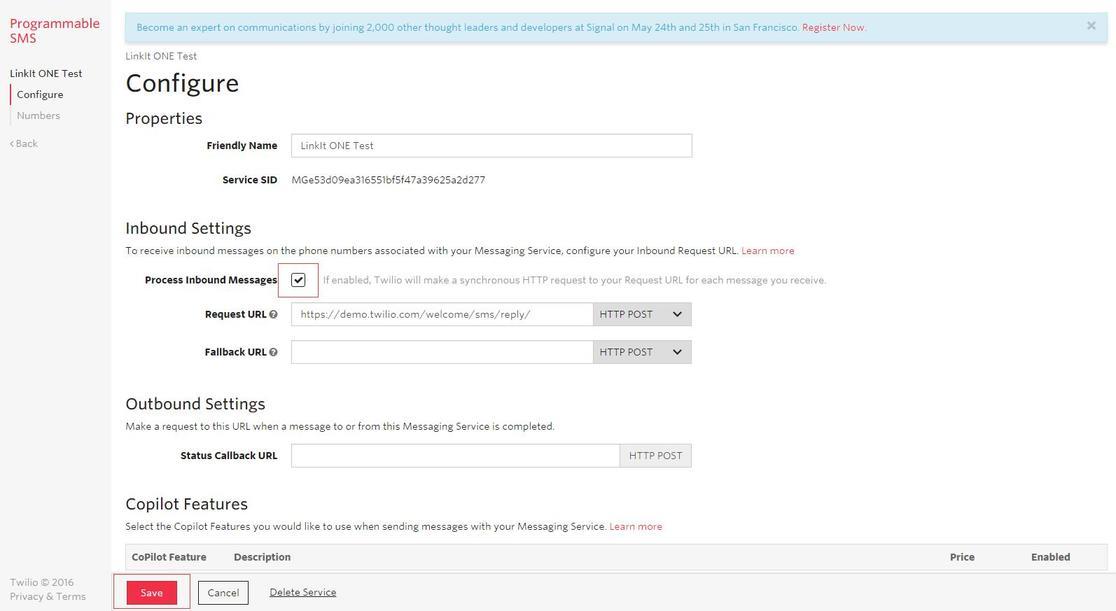Open the Programmable SMS heading link
Screen dimensions: 1116x611
pos(55,31)
